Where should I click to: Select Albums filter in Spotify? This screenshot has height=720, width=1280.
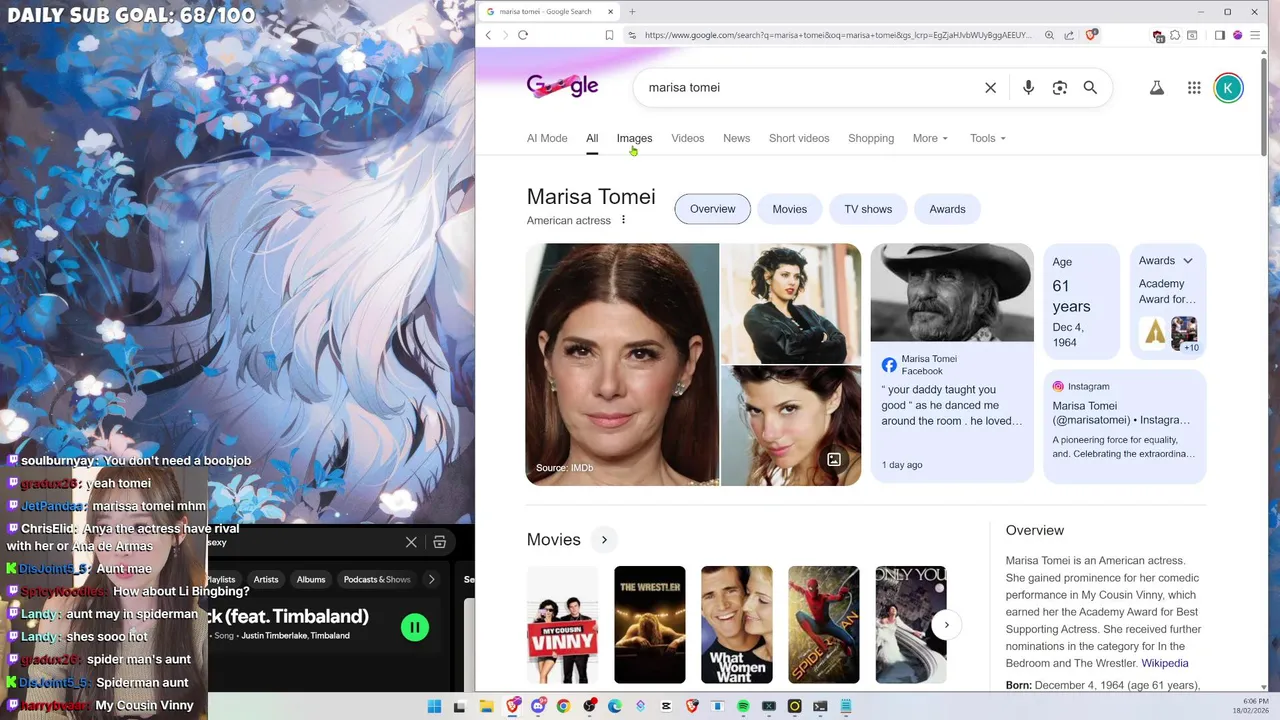311,579
